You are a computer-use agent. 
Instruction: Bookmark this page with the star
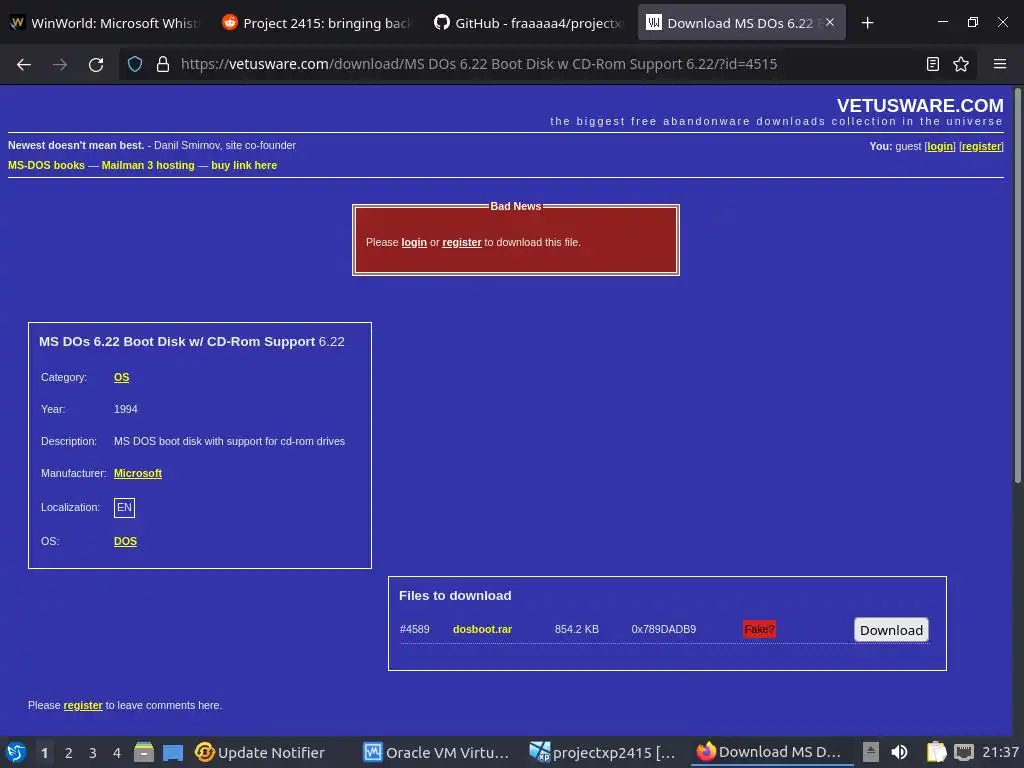pos(961,64)
